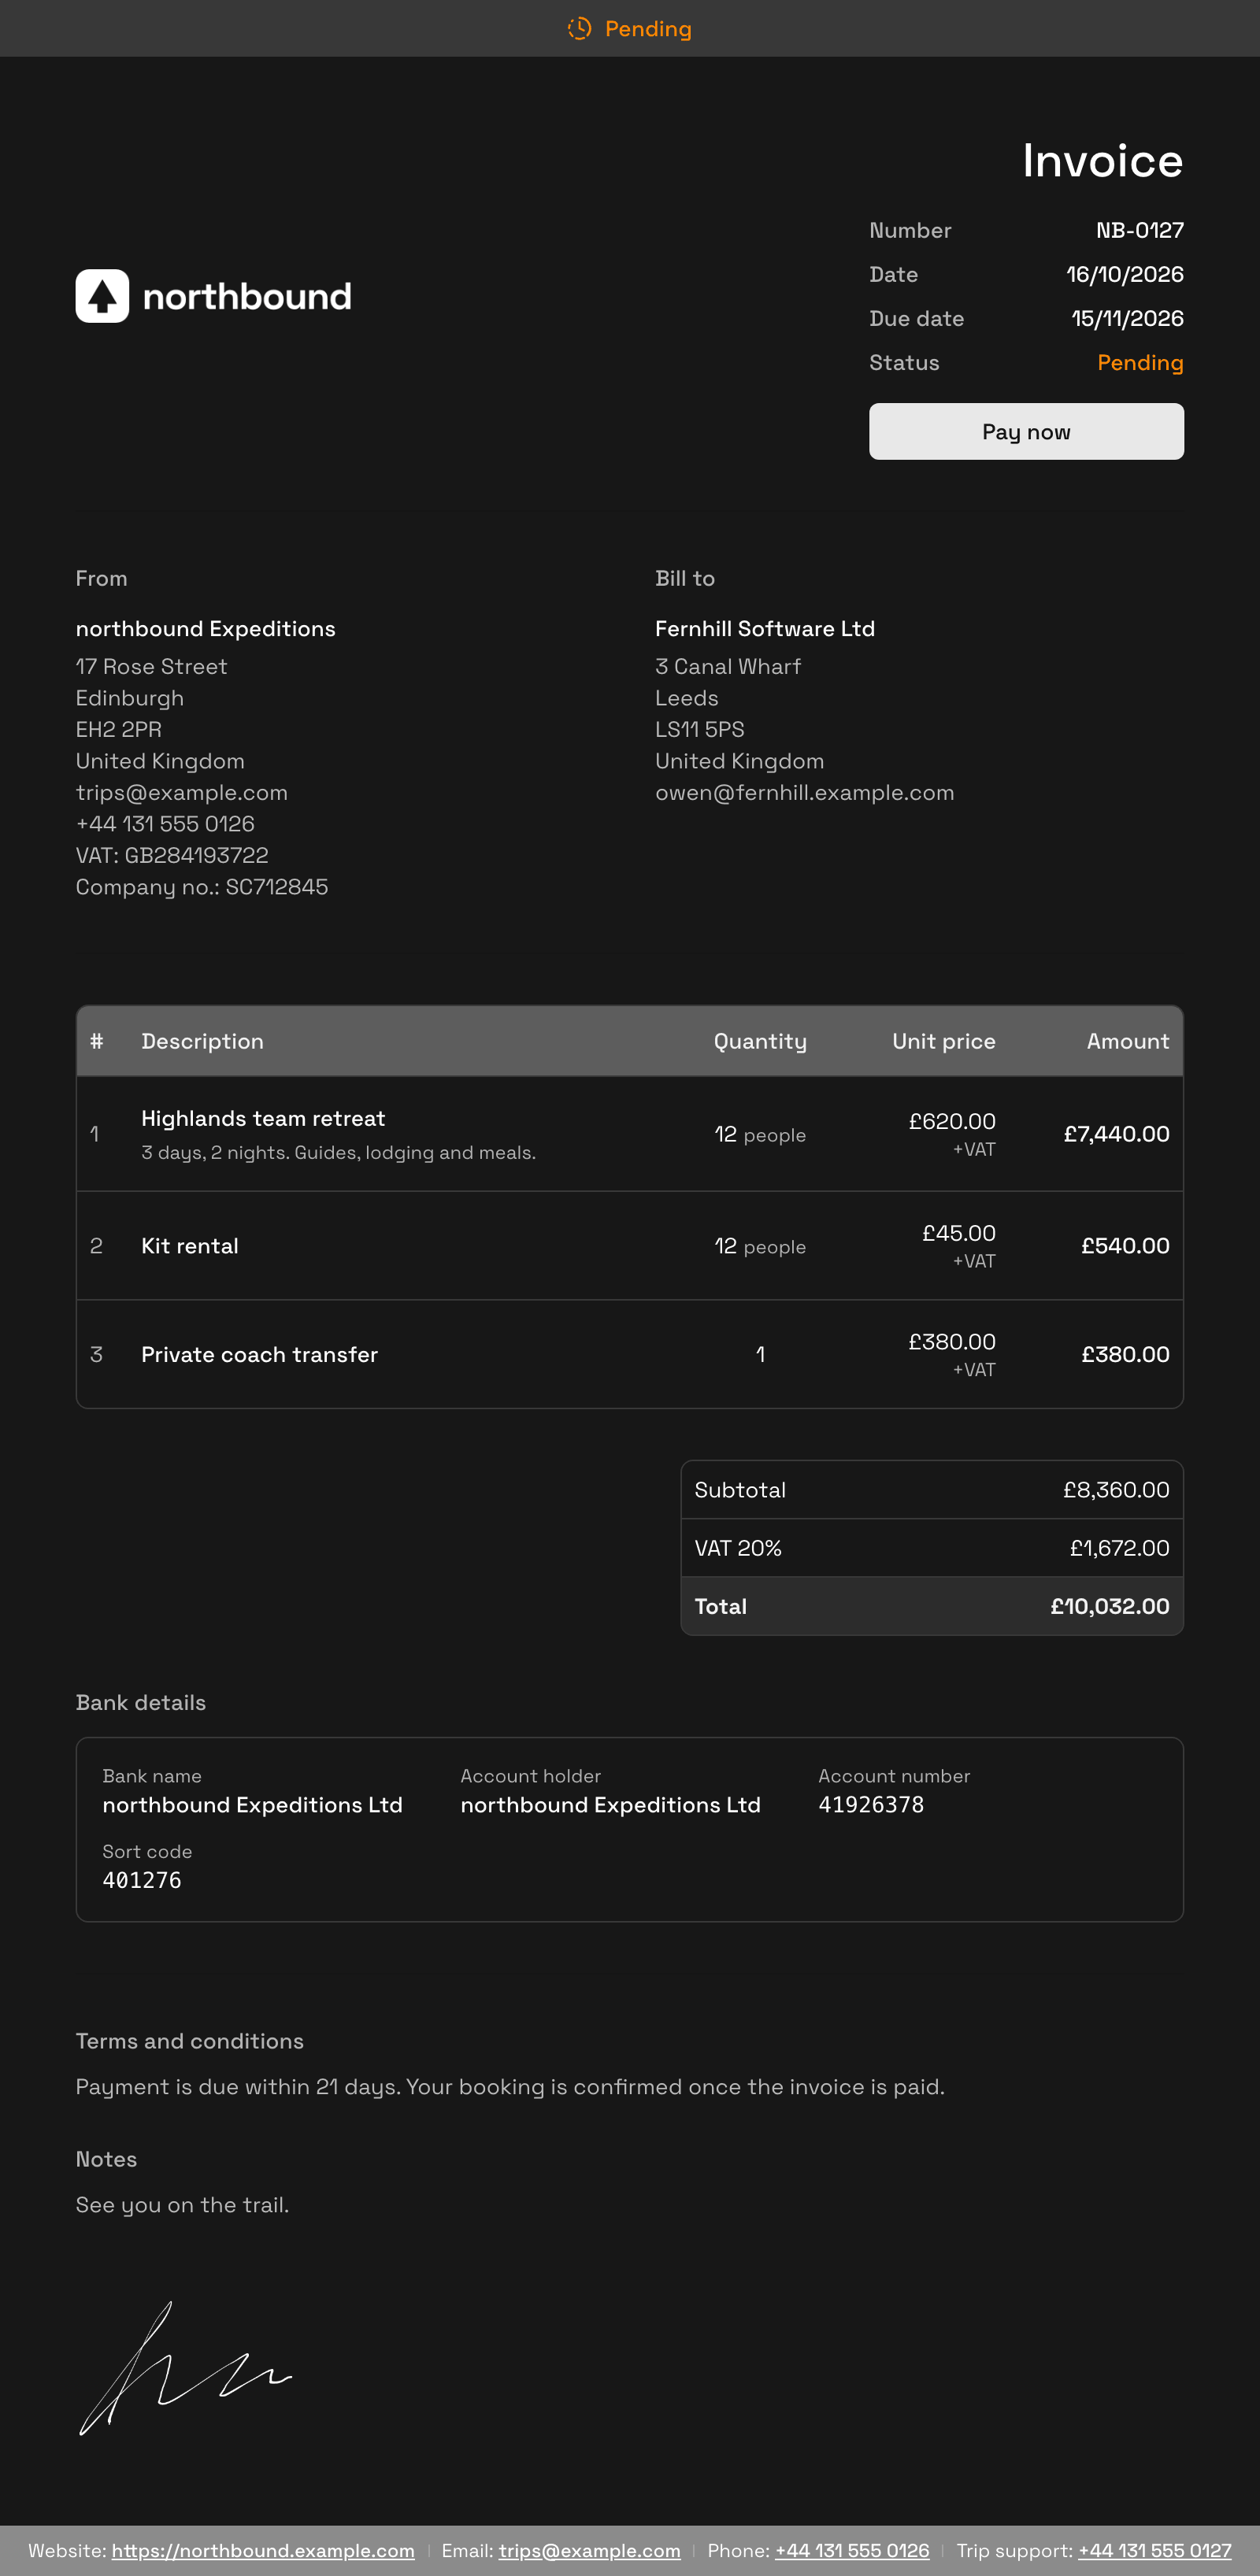The height and width of the screenshot is (2576, 1260).
Task: Click the £540.00 amount cell
Action: coord(1125,1246)
